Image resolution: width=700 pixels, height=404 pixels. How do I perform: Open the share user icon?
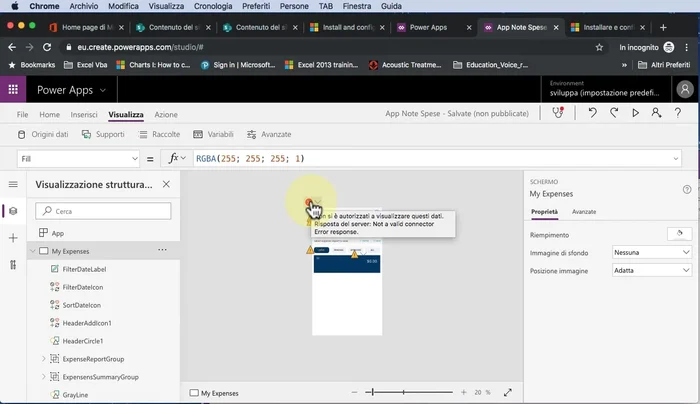(x=656, y=113)
